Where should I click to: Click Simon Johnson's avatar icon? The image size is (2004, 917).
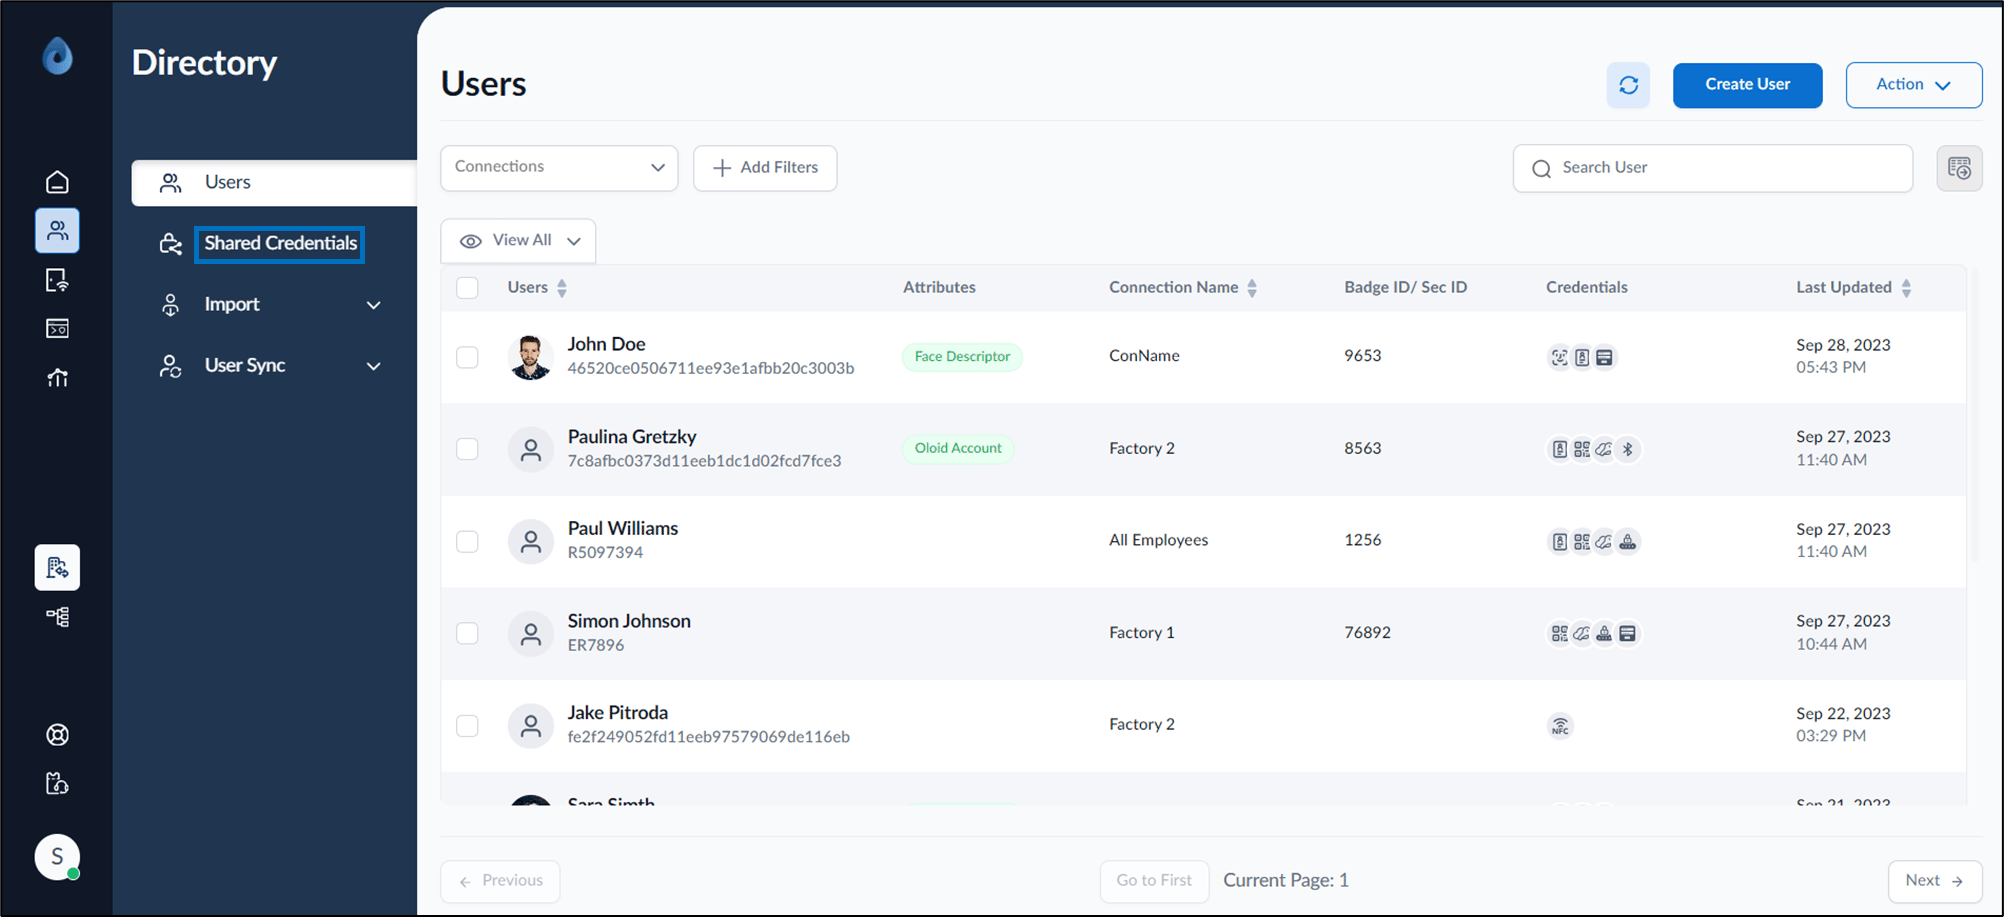point(530,633)
